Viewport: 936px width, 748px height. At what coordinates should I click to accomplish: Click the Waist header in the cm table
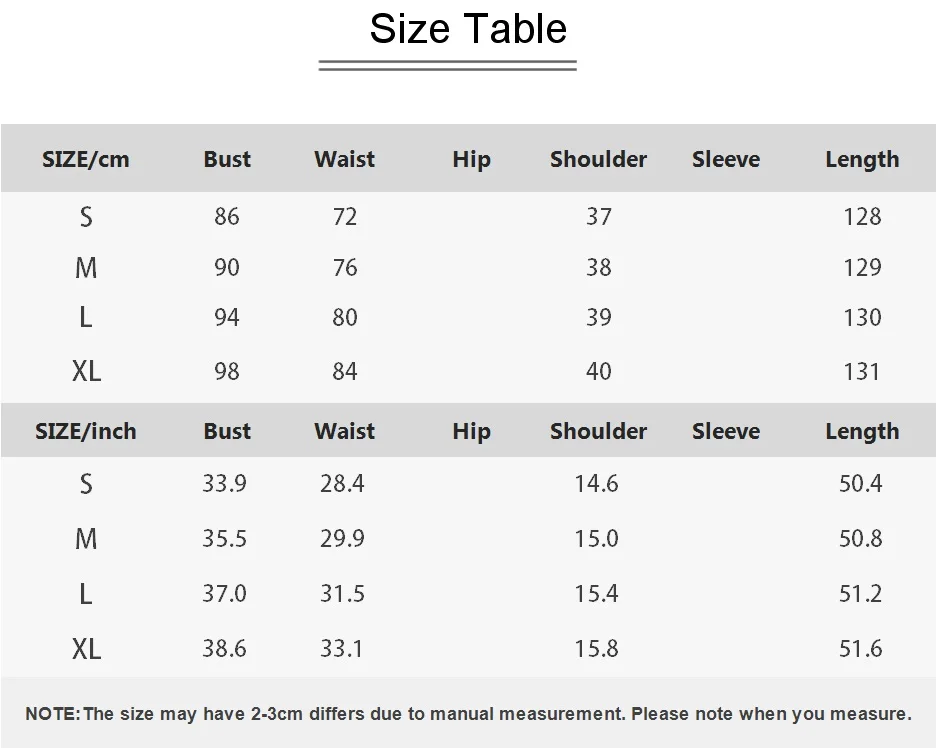[x=344, y=159]
